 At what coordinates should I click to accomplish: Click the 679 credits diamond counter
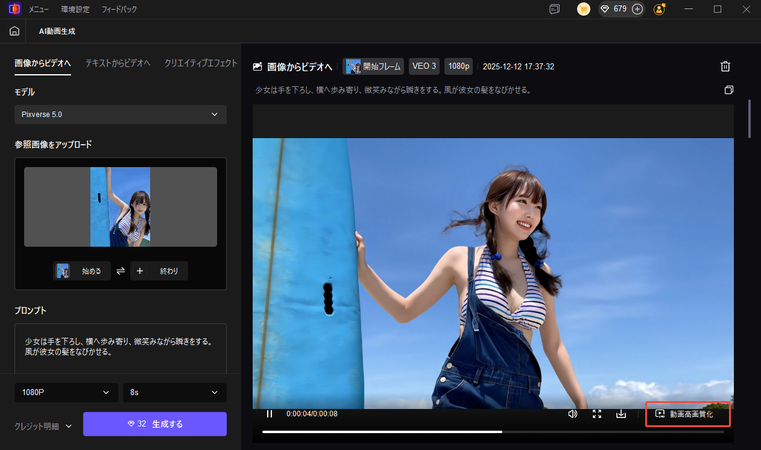[x=614, y=9]
